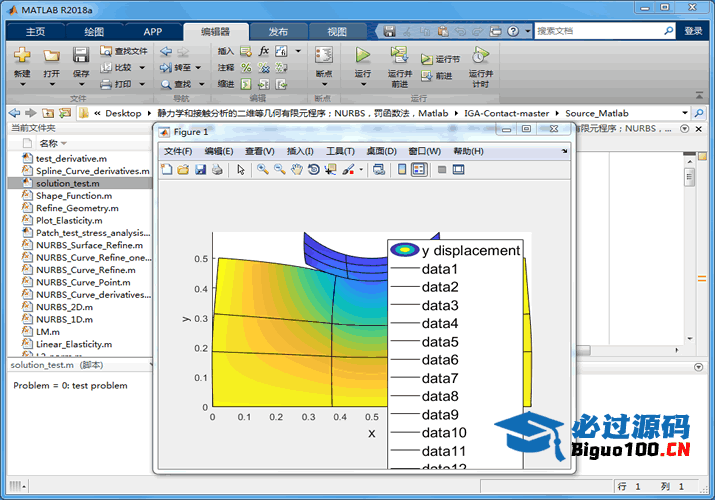Switch to the APP tab
The height and width of the screenshot is (500, 715).
153,31
